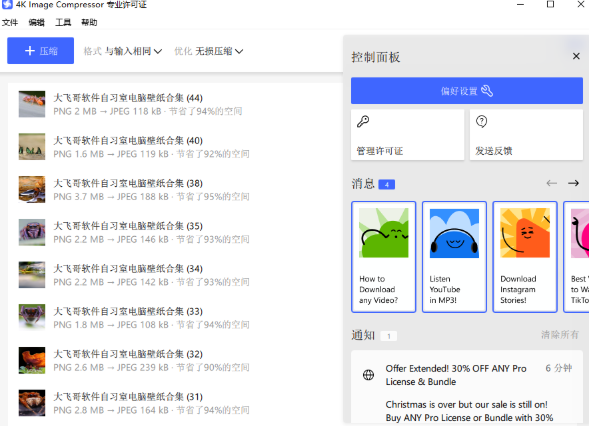Click the 通知 count badge 1
The height and width of the screenshot is (426, 589).
pos(389,336)
